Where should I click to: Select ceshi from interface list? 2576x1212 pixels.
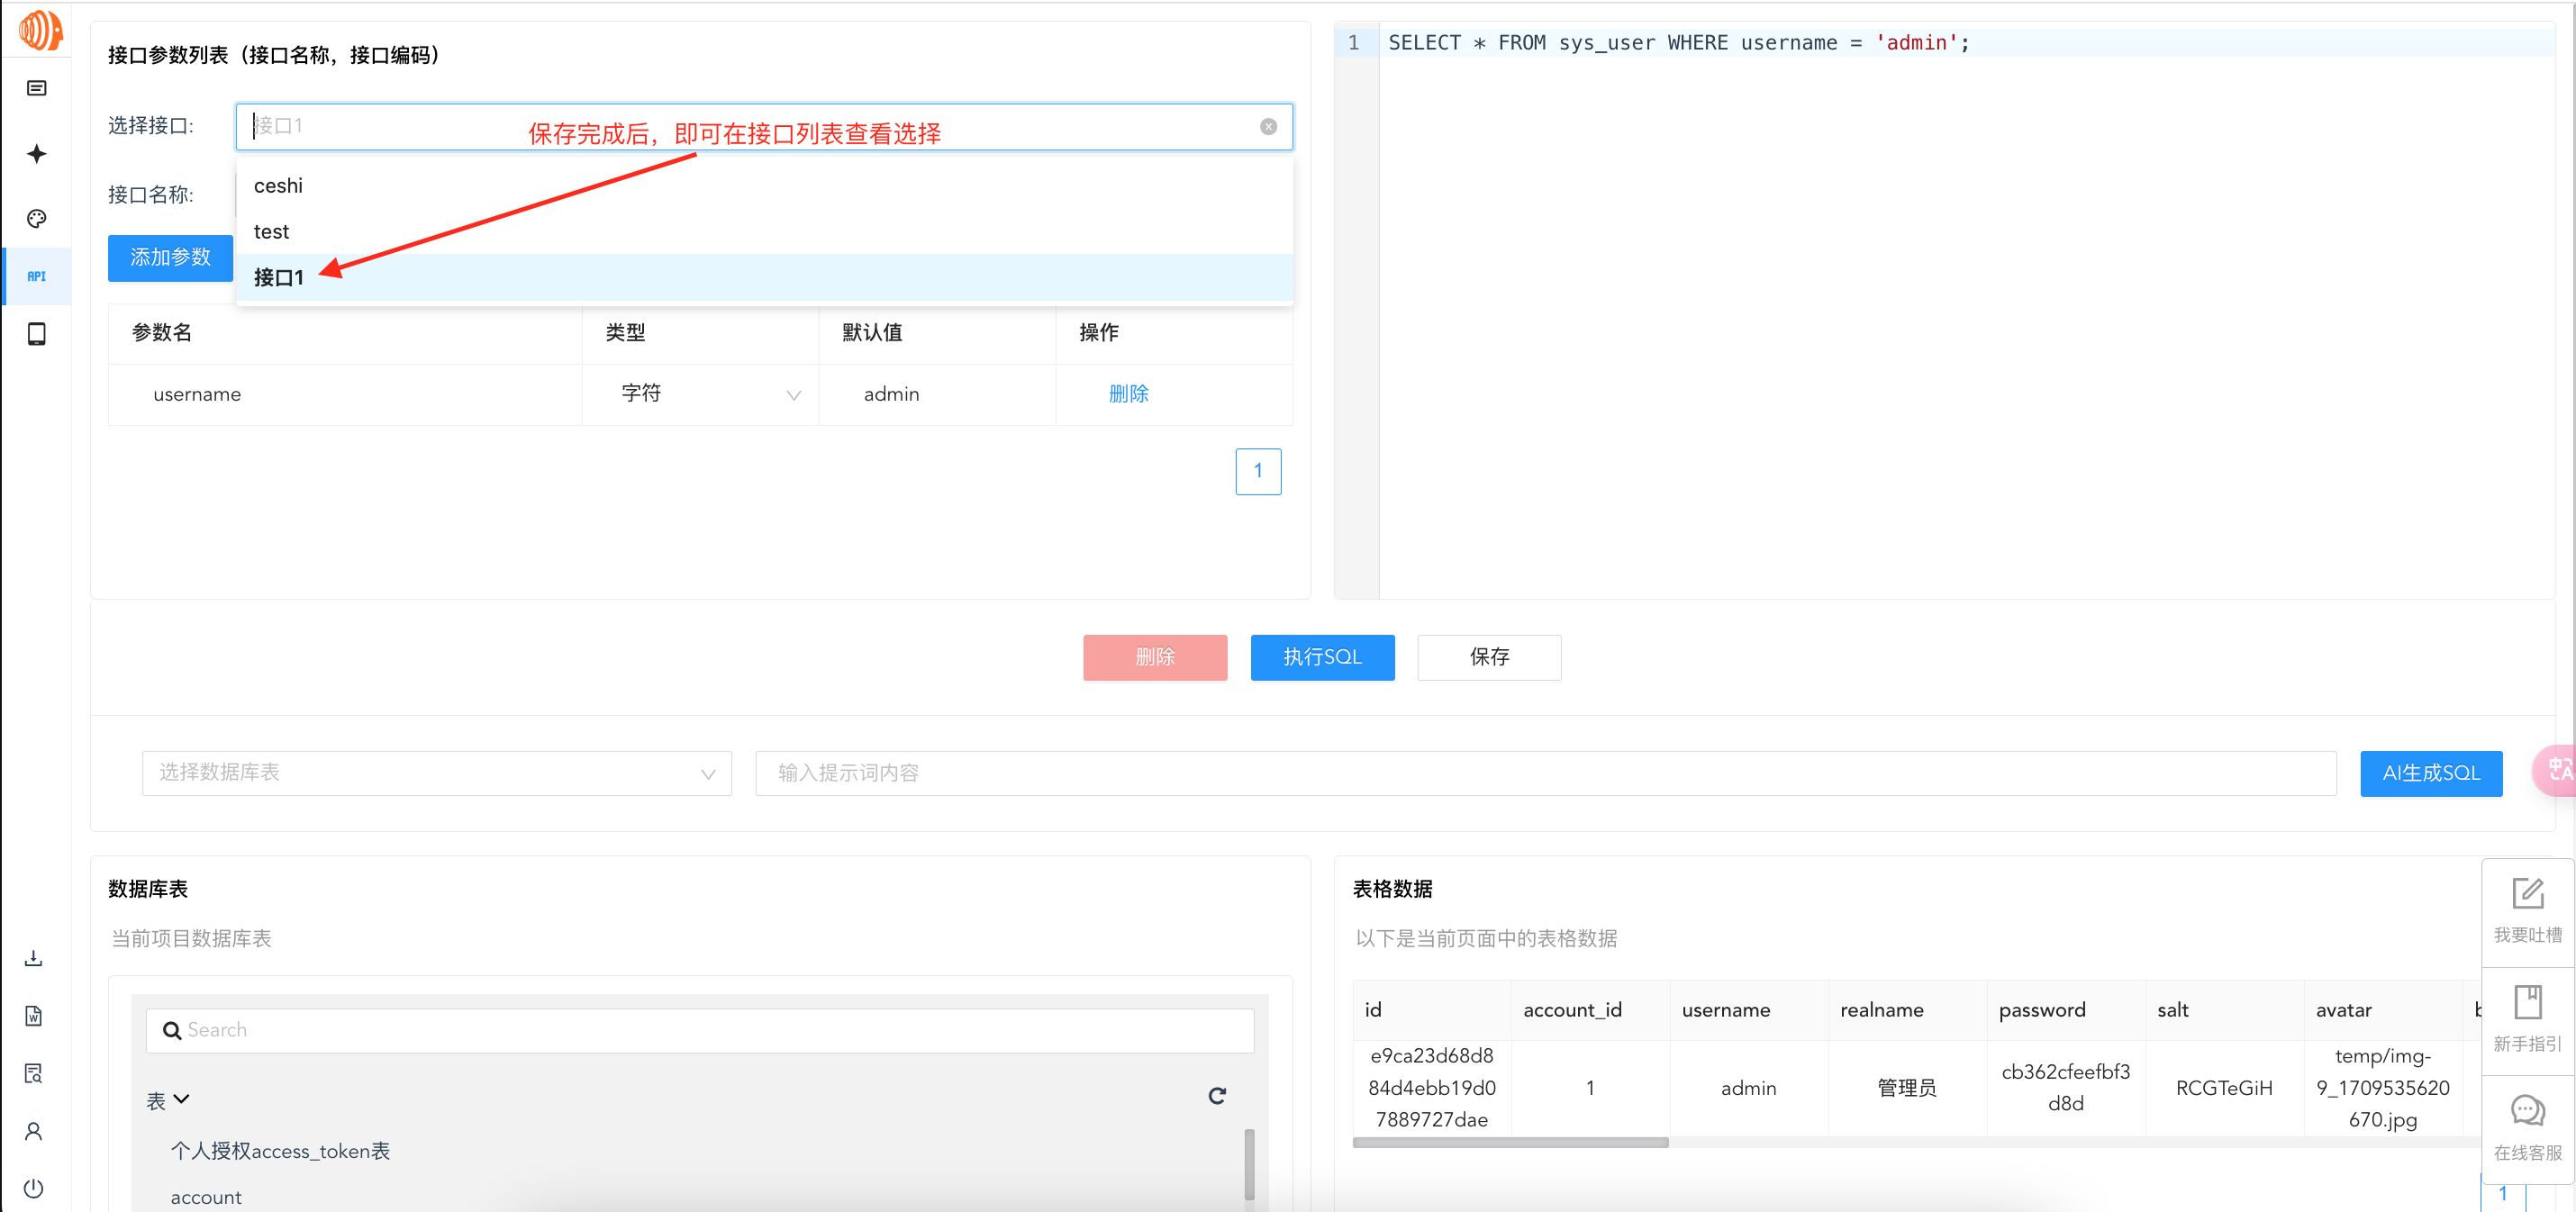pyautogui.click(x=278, y=186)
